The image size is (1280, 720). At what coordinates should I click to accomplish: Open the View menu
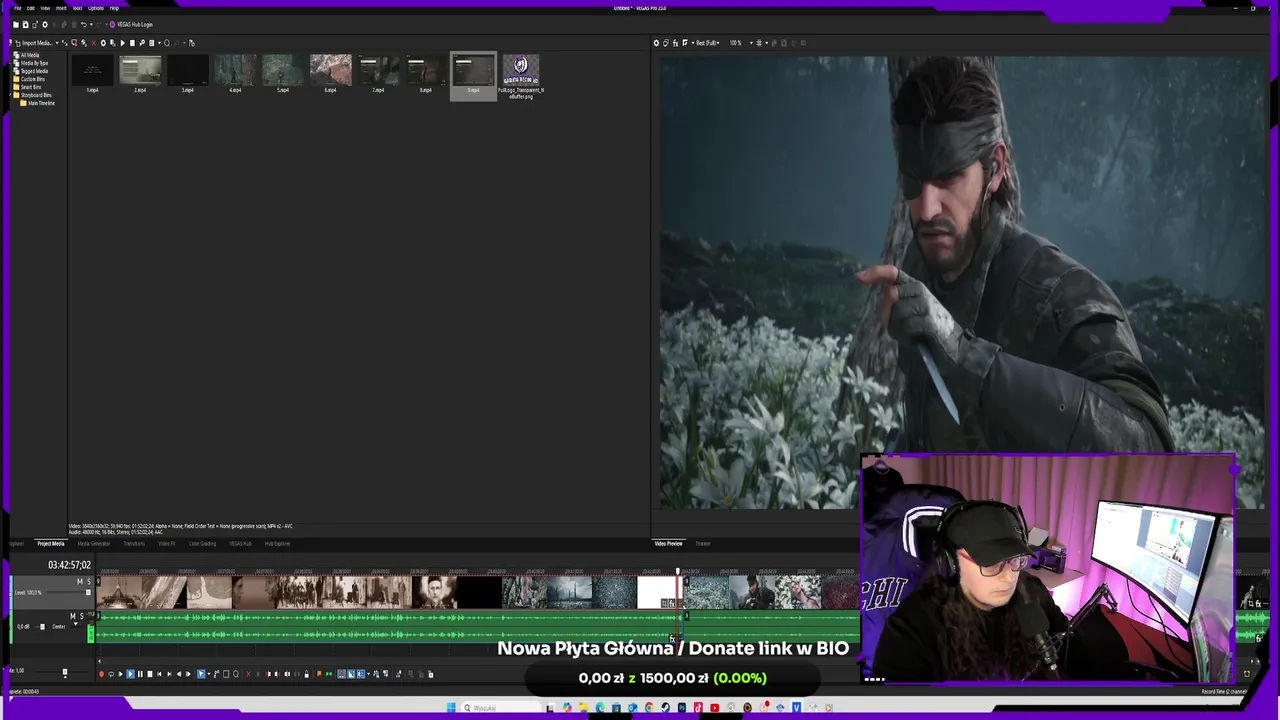[45, 8]
